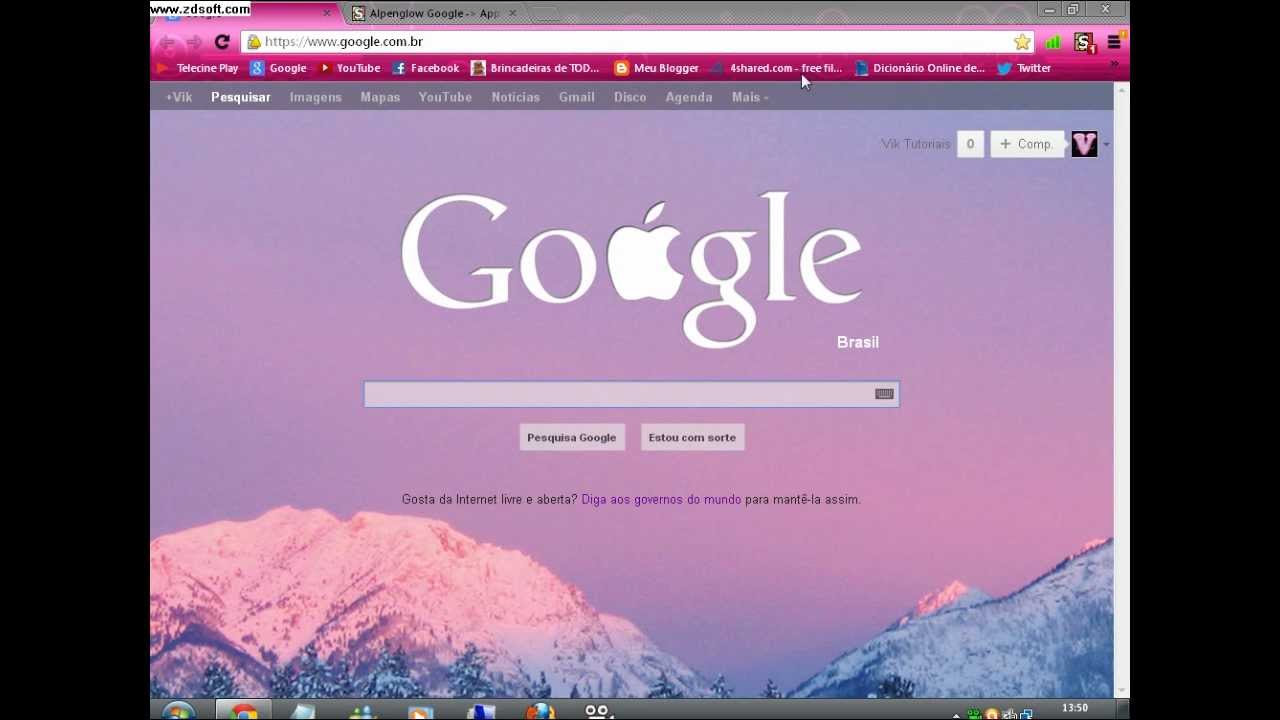Click the Google logo with Apple icon
The width and height of the screenshot is (1280, 720).
click(x=632, y=270)
